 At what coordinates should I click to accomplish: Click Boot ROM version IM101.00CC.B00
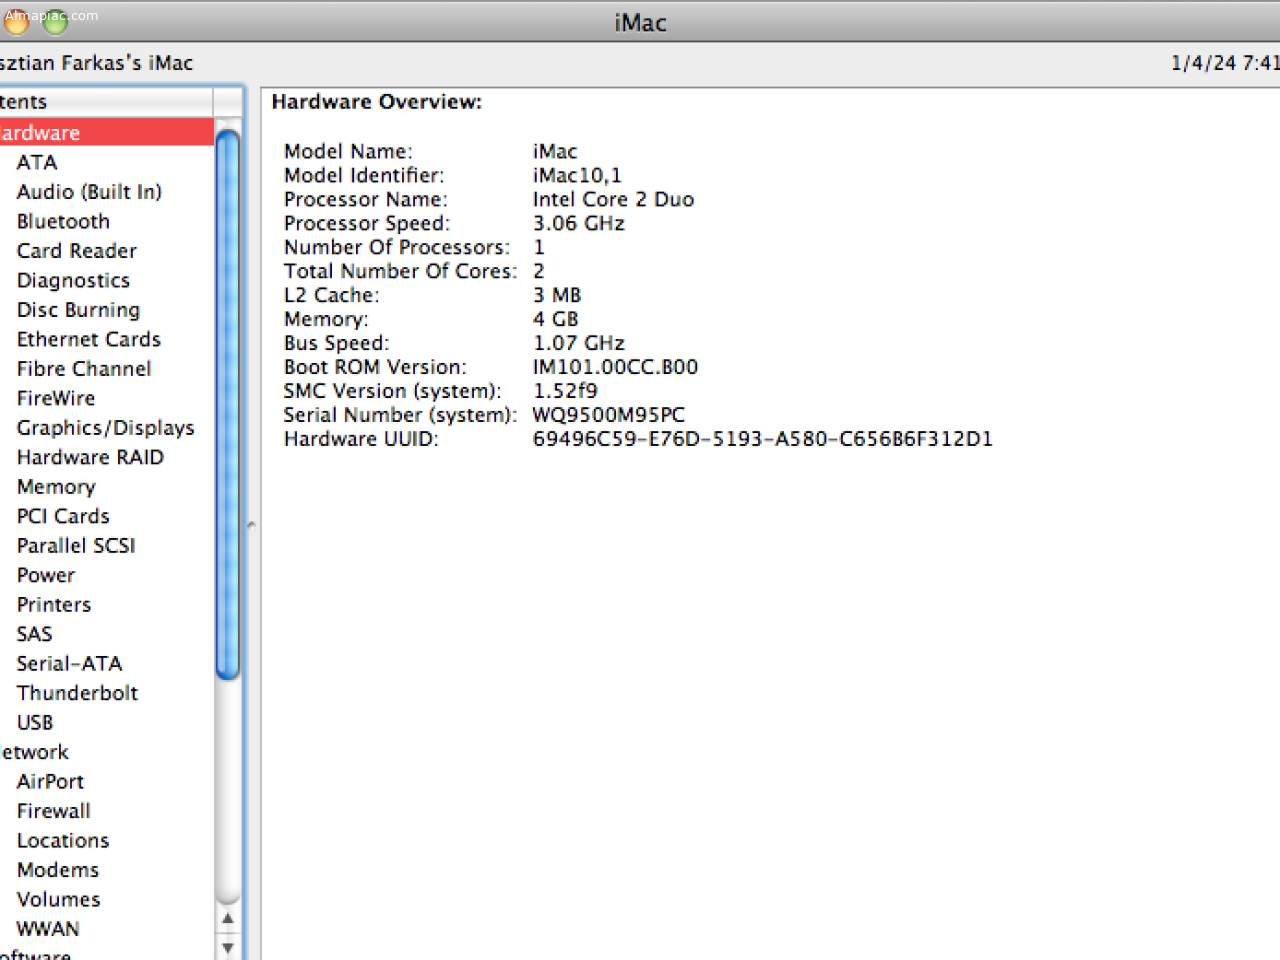coord(615,368)
